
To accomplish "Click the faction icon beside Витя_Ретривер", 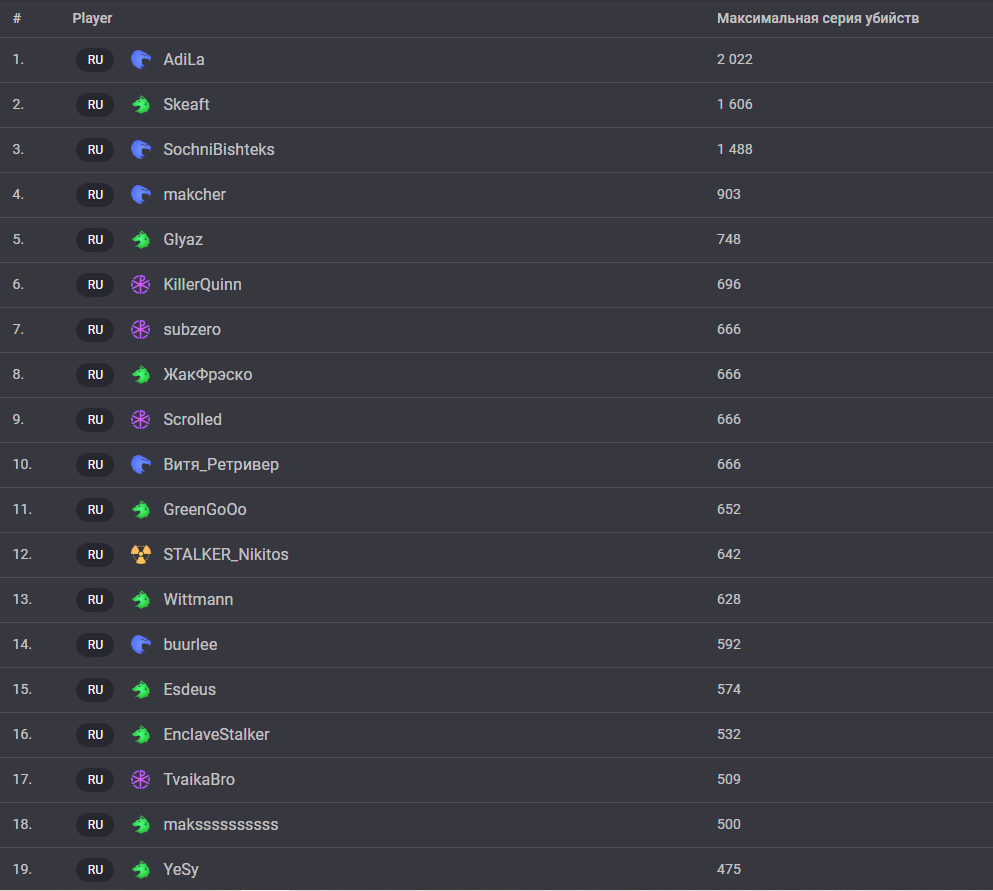I will 141,465.
